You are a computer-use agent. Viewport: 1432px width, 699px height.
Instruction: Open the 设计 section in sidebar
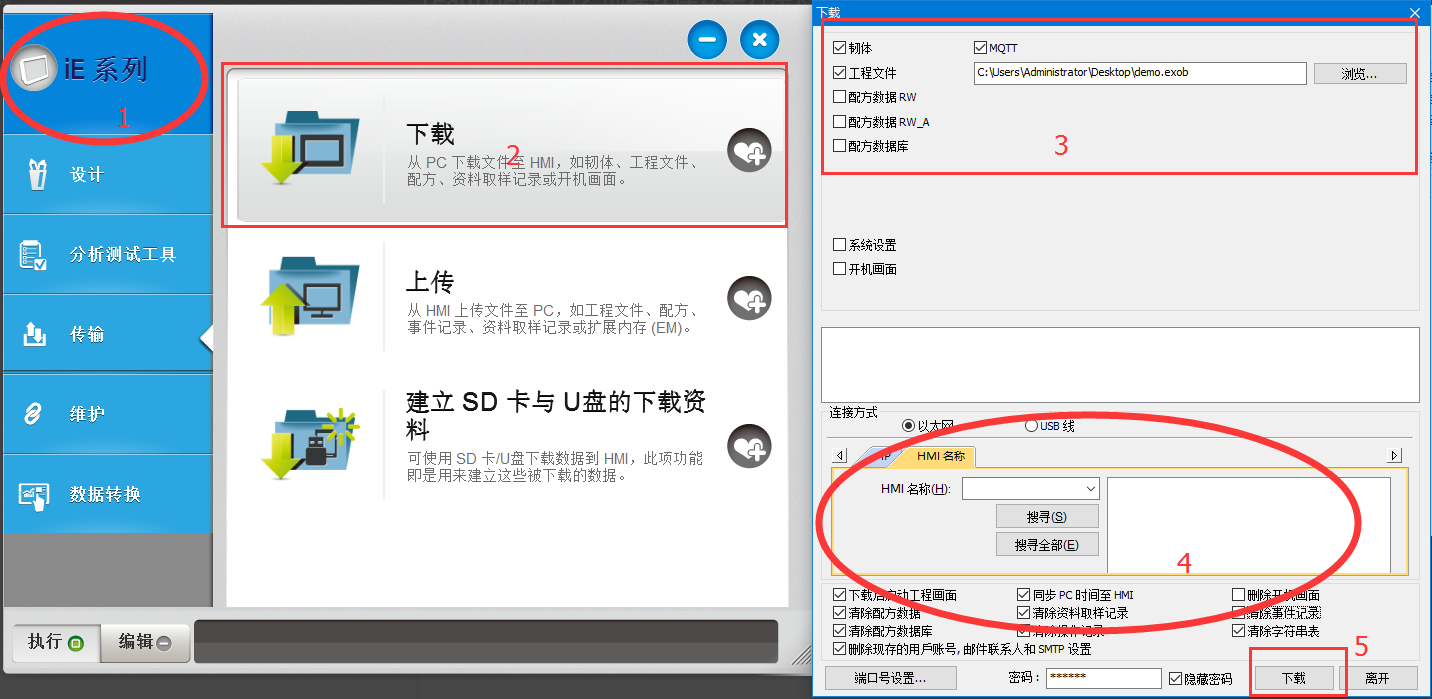coord(107,175)
